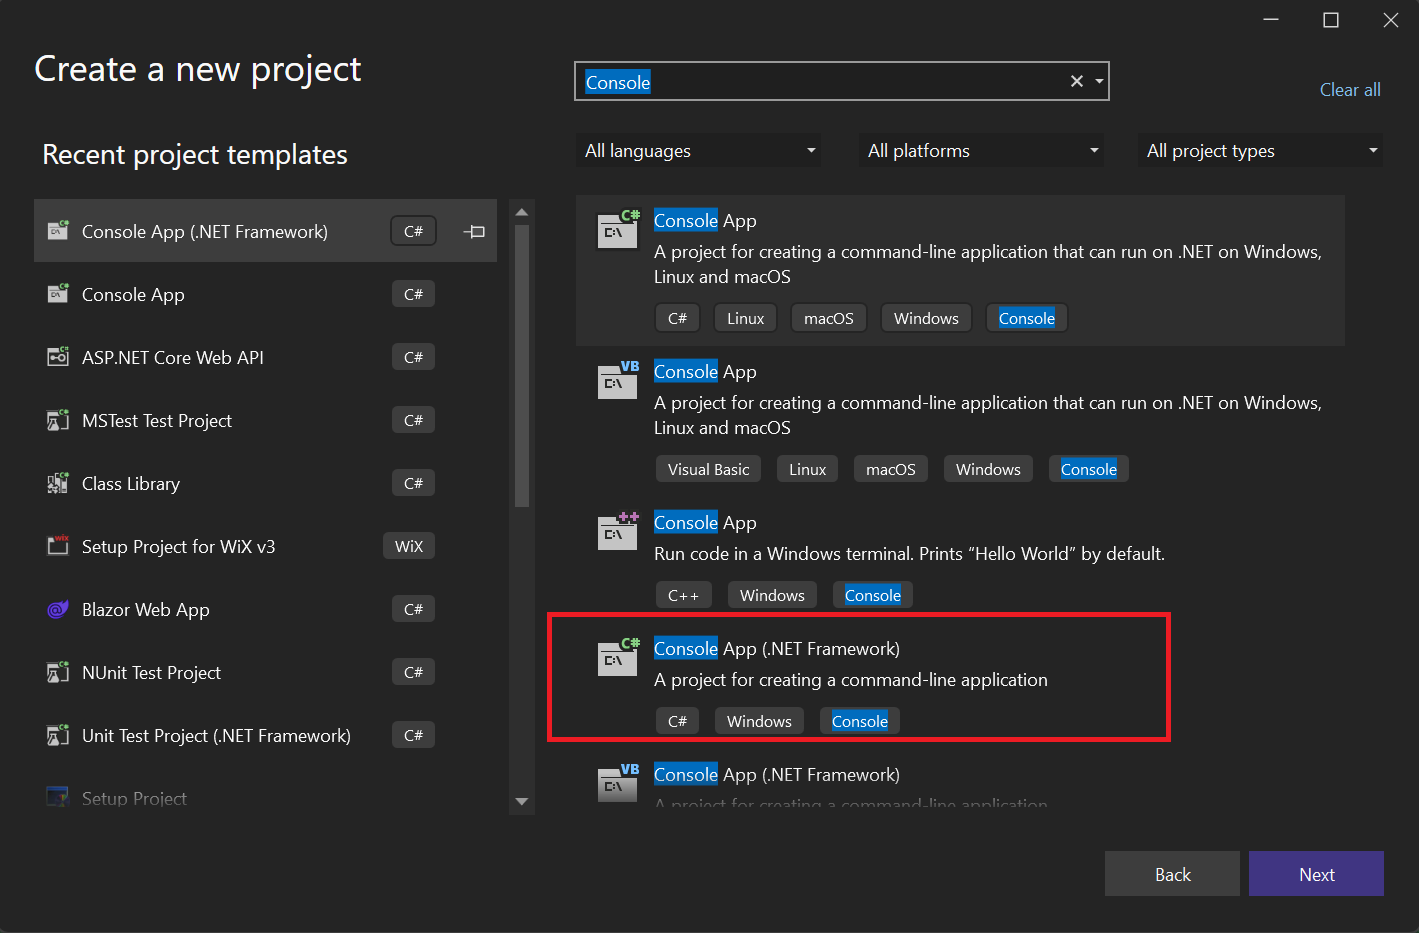Click the Back button
Viewport: 1419px width, 933px height.
click(x=1172, y=873)
